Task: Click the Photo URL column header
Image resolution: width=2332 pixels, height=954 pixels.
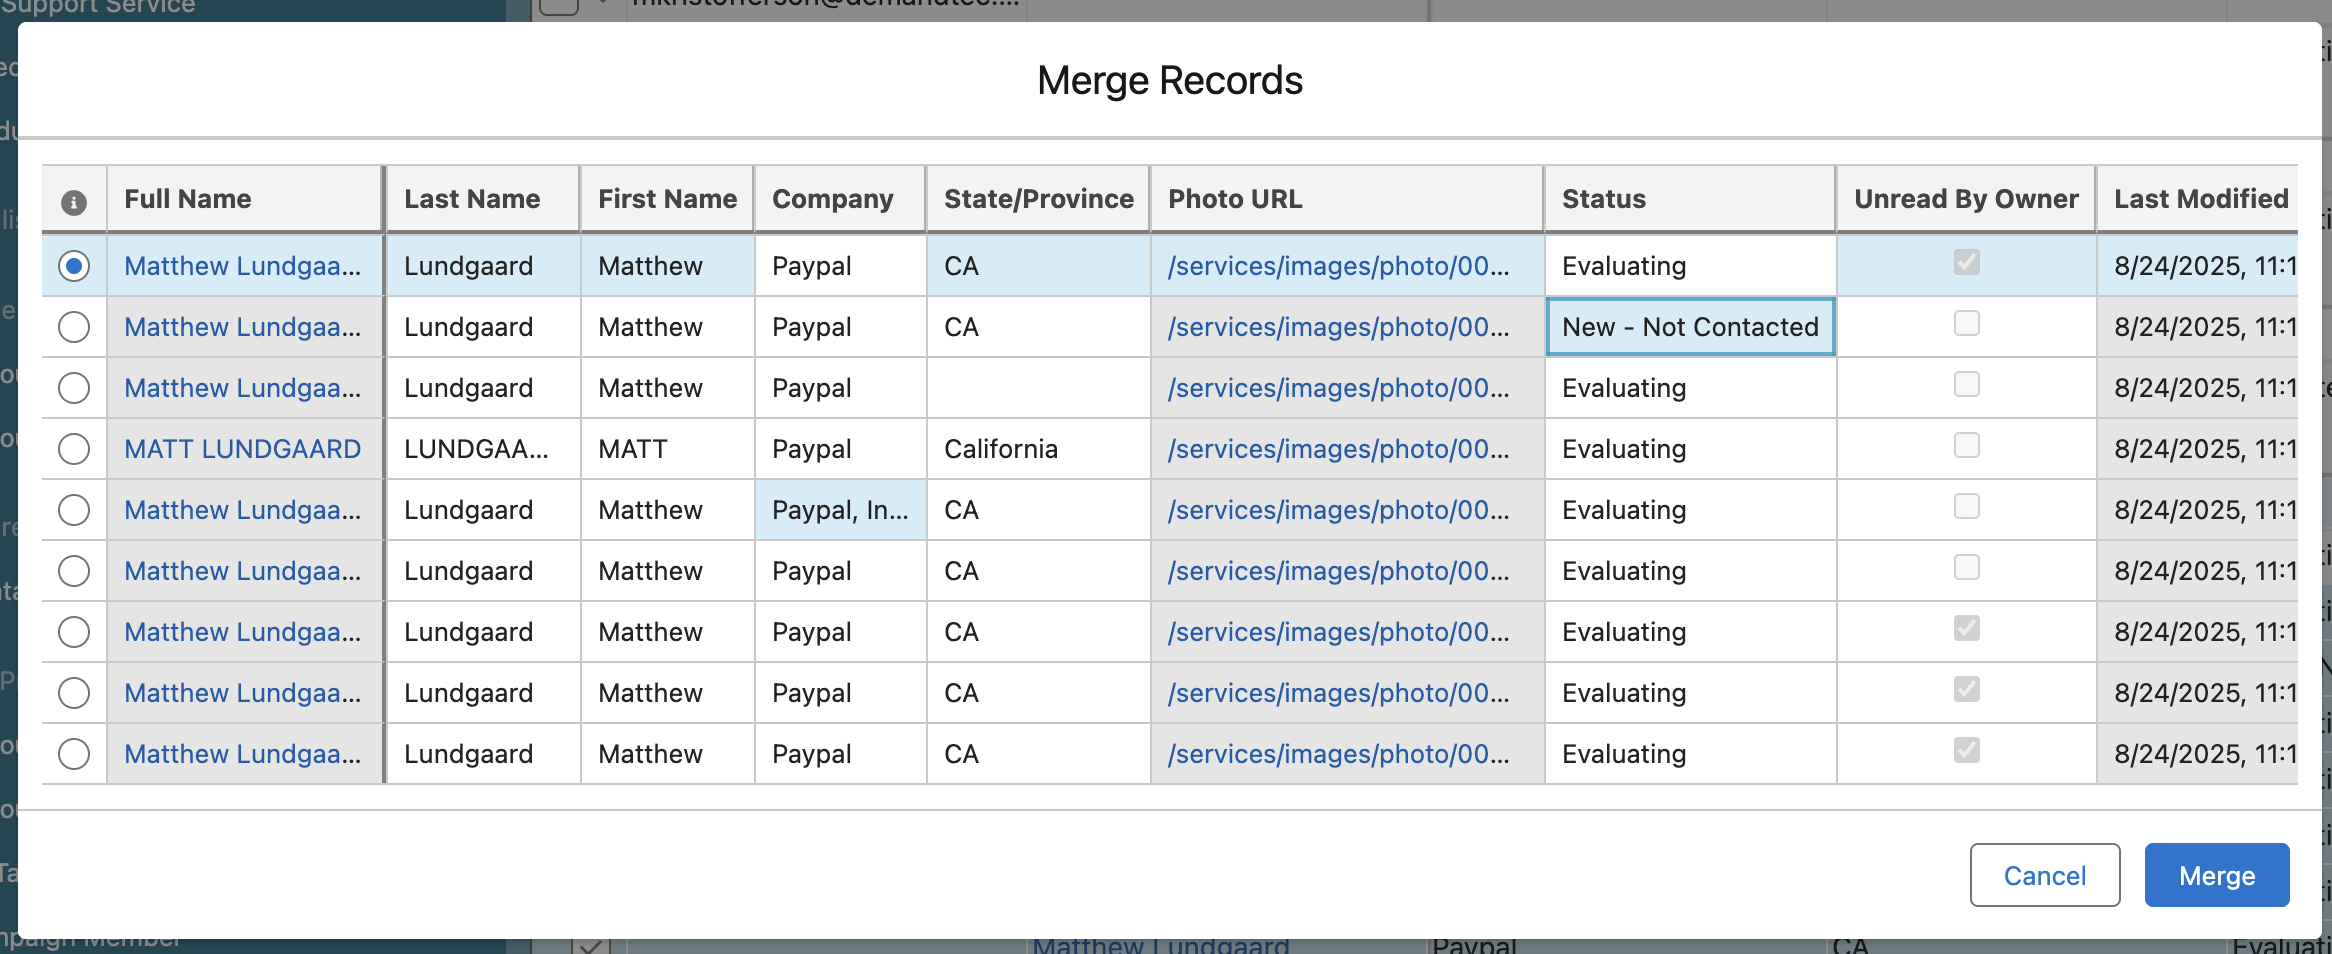Action: 1235,199
